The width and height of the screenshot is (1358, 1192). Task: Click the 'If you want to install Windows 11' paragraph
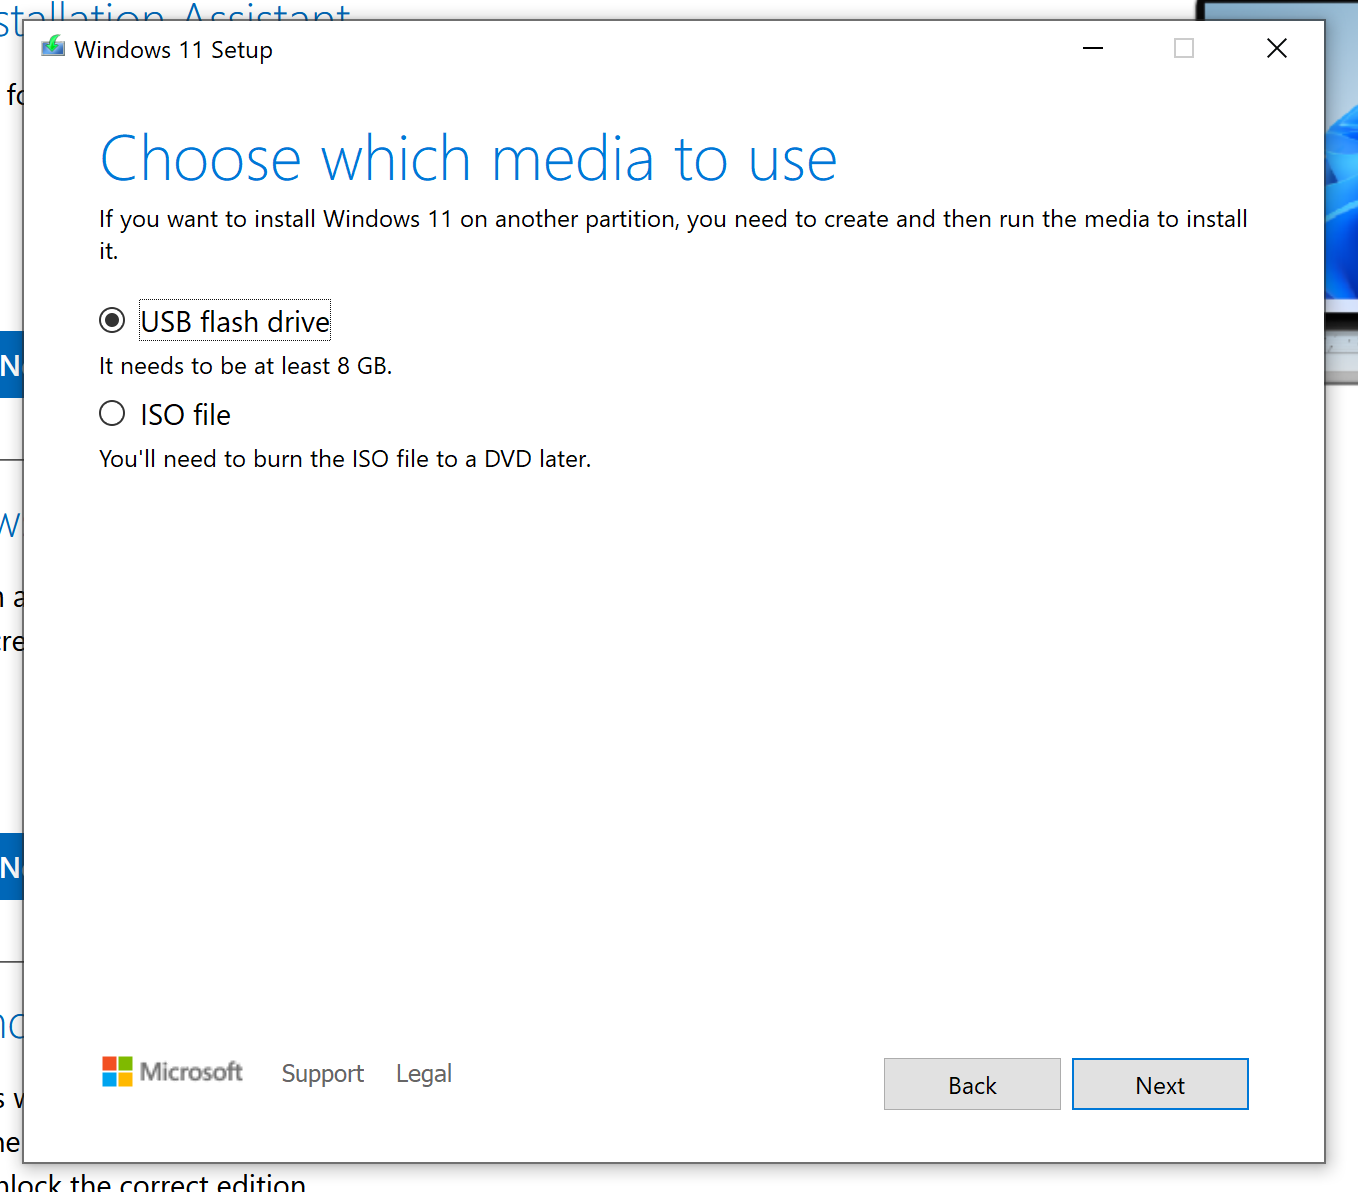tap(673, 234)
